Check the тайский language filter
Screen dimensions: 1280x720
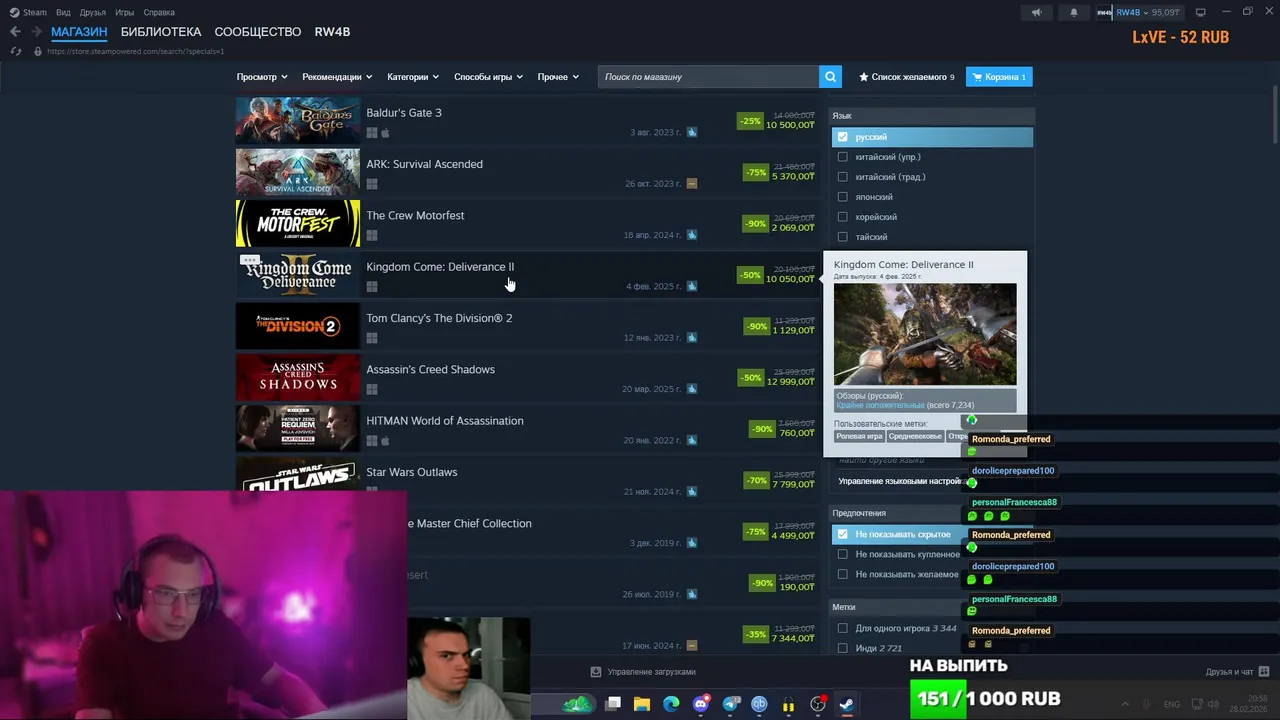click(x=842, y=237)
